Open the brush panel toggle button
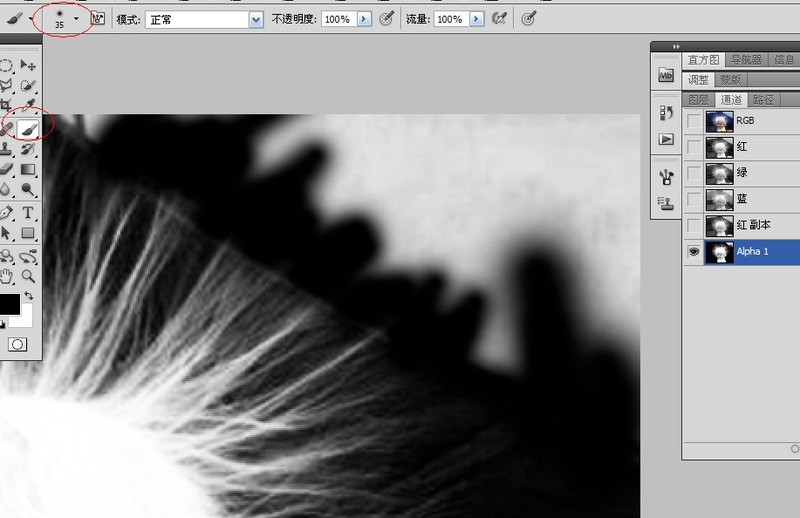 click(x=97, y=19)
